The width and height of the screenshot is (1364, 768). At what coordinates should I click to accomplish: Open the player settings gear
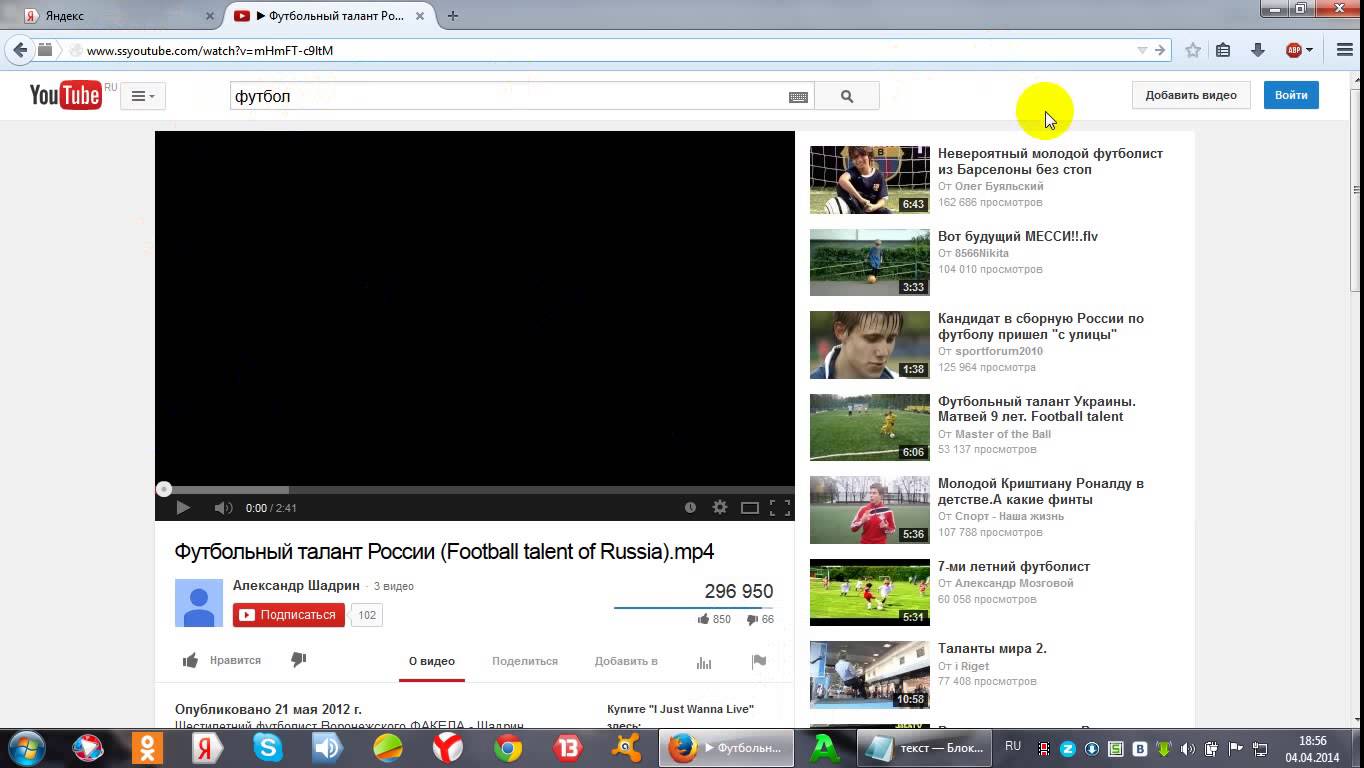(720, 508)
